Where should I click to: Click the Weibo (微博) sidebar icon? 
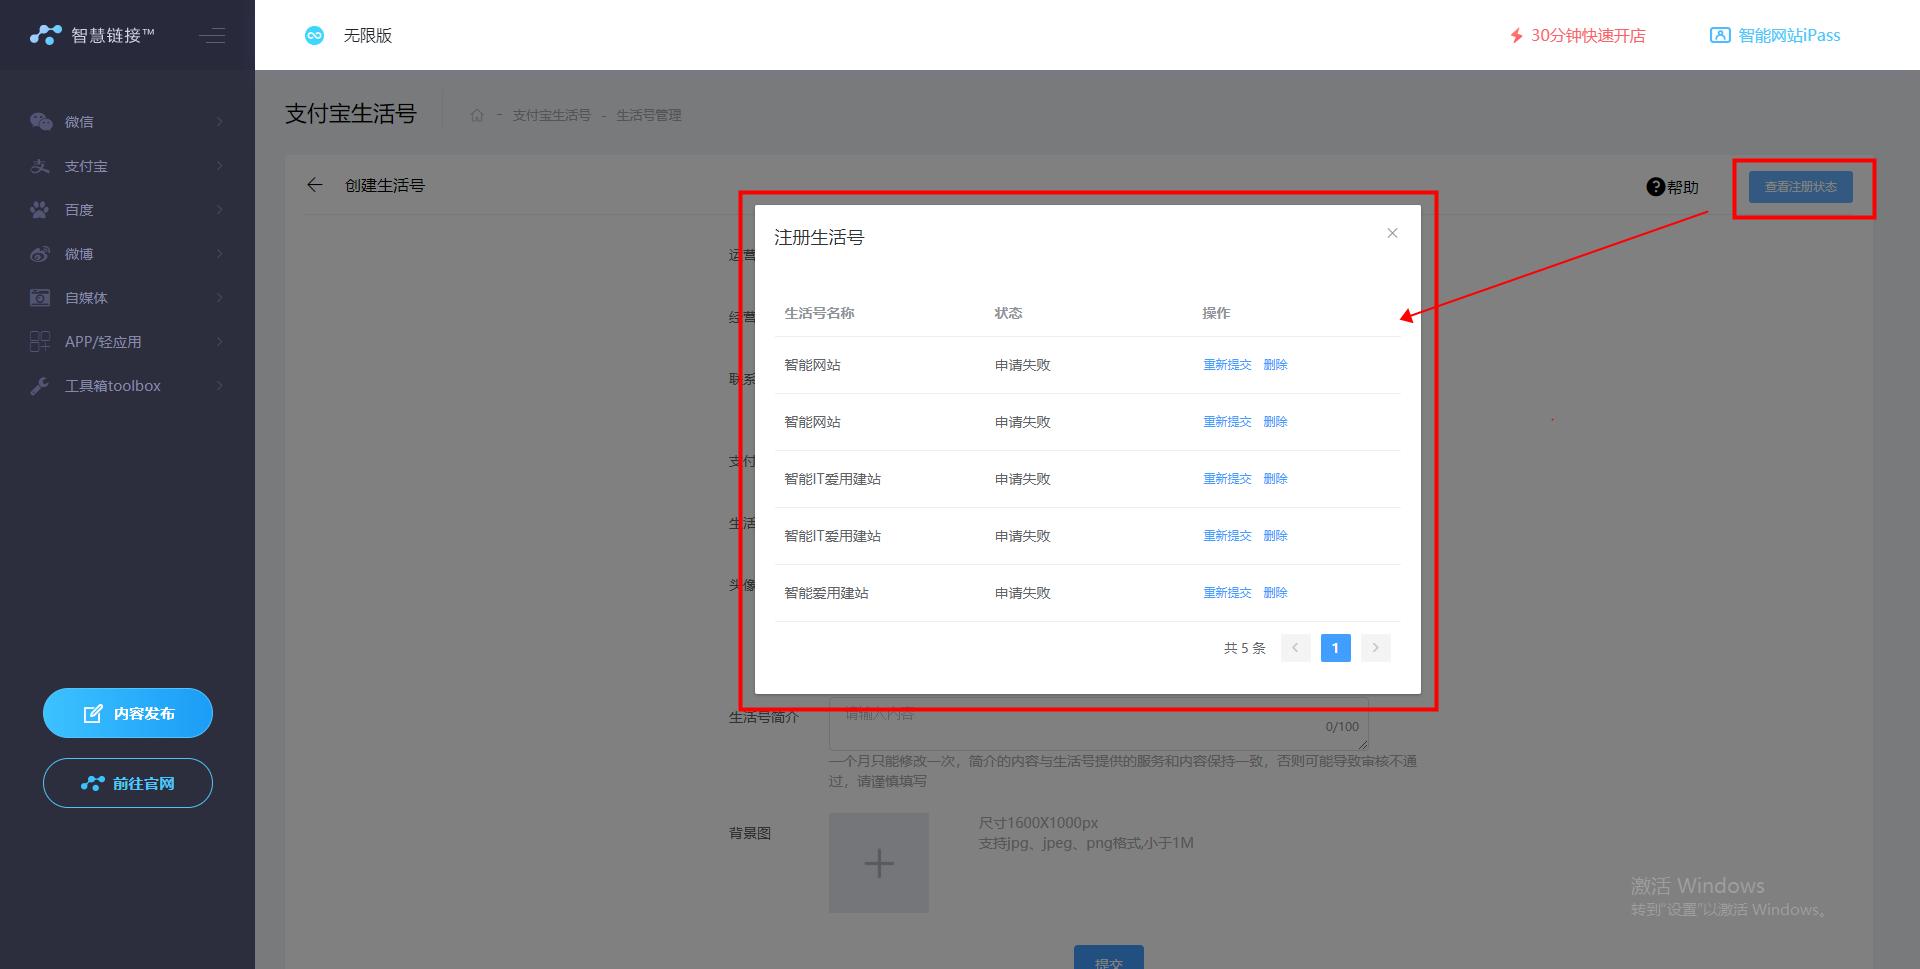tap(40, 253)
